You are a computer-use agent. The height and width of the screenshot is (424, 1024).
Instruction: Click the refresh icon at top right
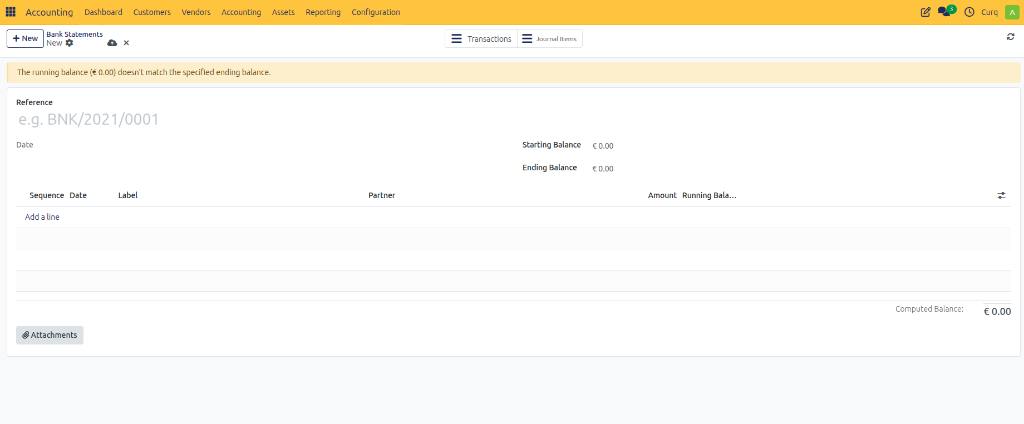pyautogui.click(x=1010, y=37)
